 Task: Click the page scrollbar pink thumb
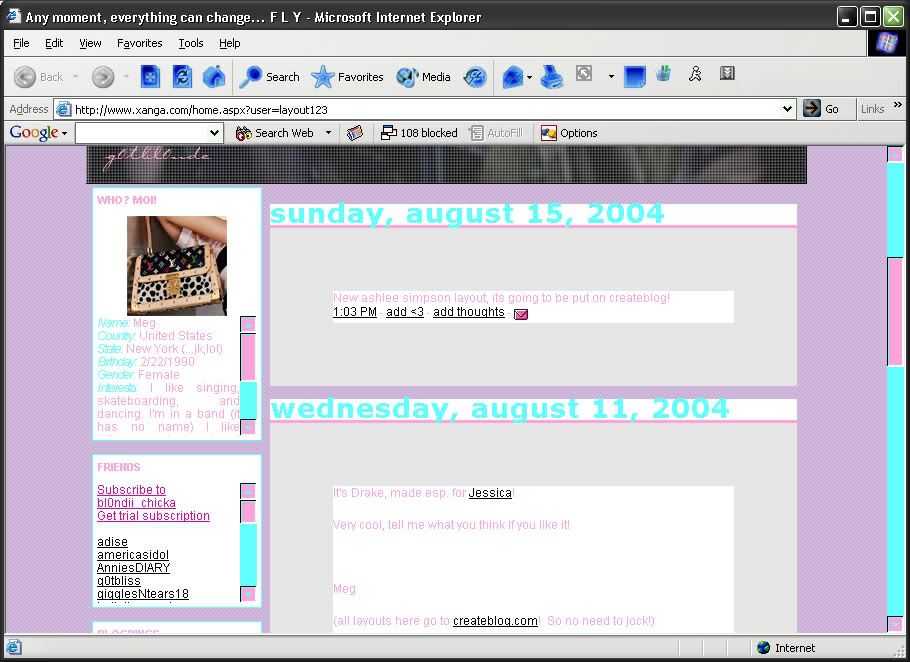(895, 311)
